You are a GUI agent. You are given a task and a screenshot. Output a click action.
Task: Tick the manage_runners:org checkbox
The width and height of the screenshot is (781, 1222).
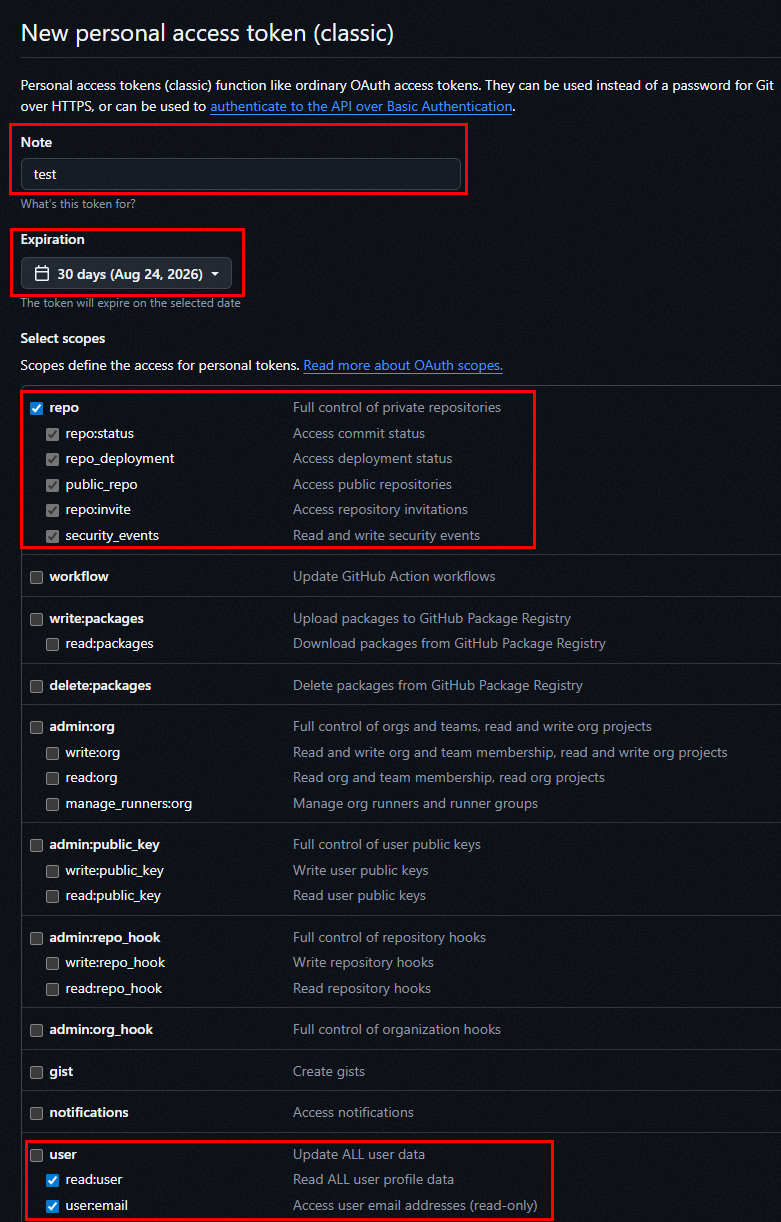coord(53,804)
